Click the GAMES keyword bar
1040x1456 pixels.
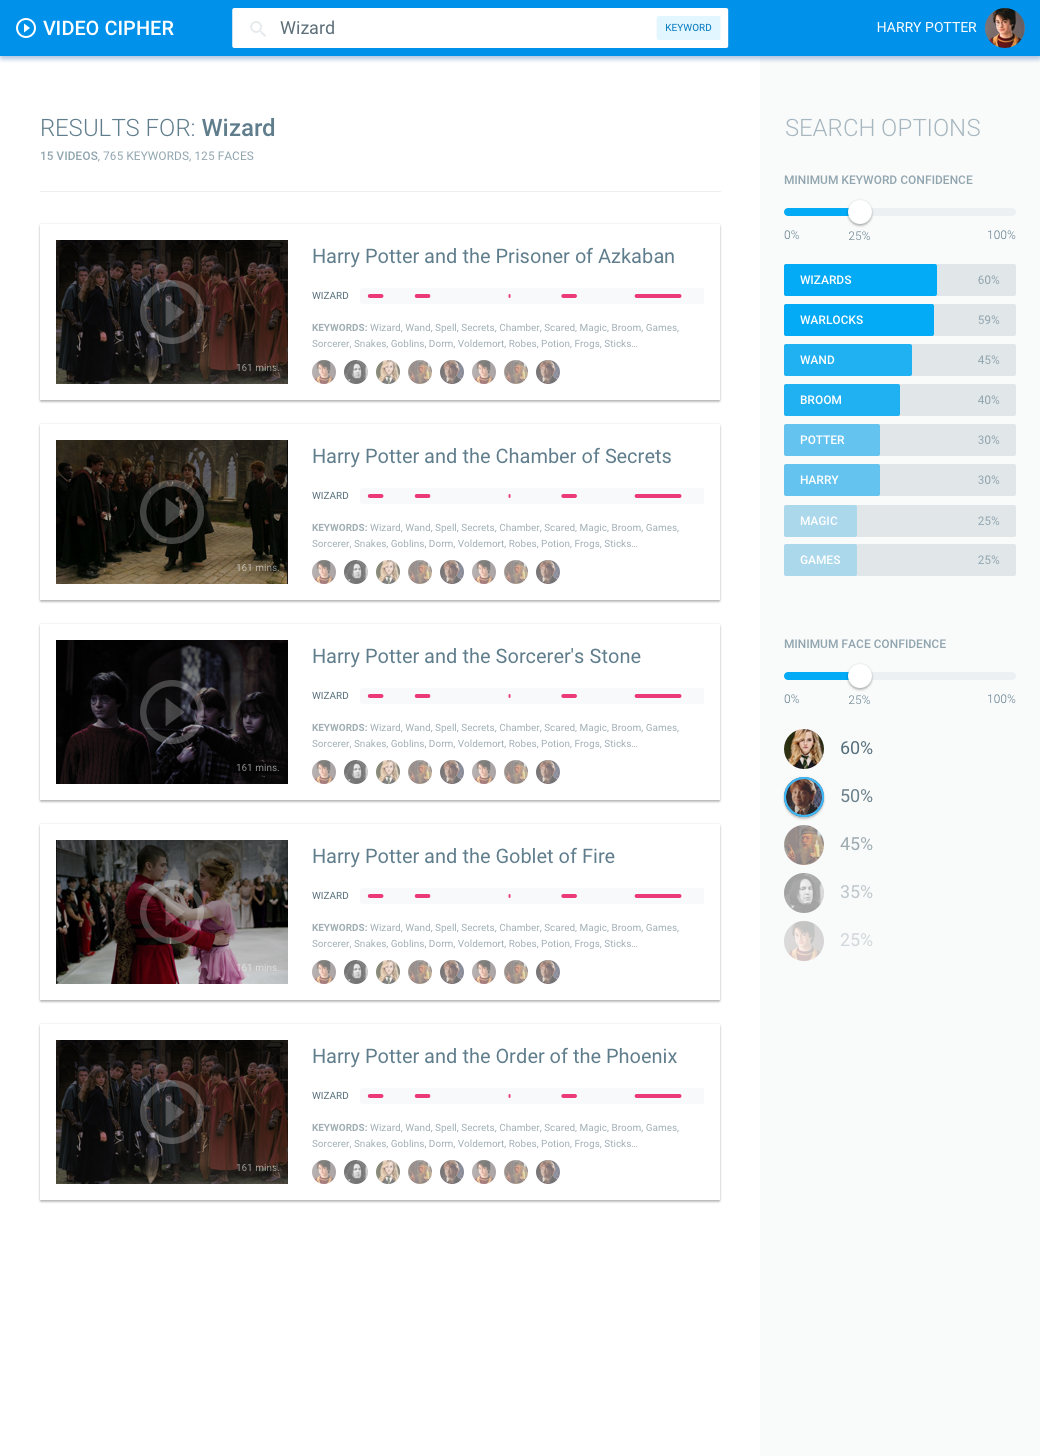900,560
